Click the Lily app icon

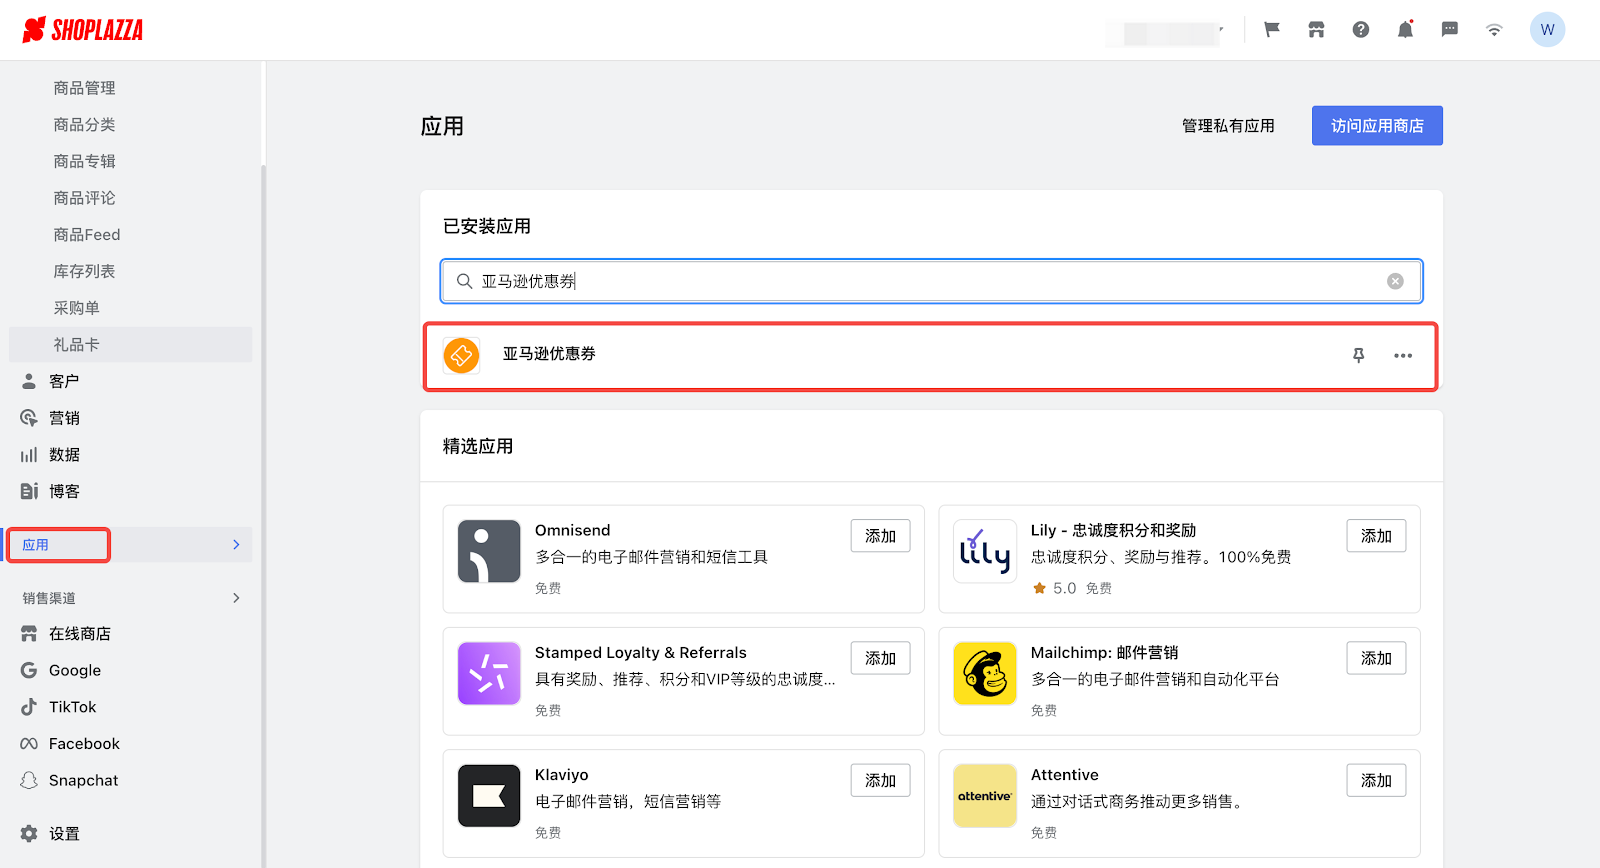985,551
